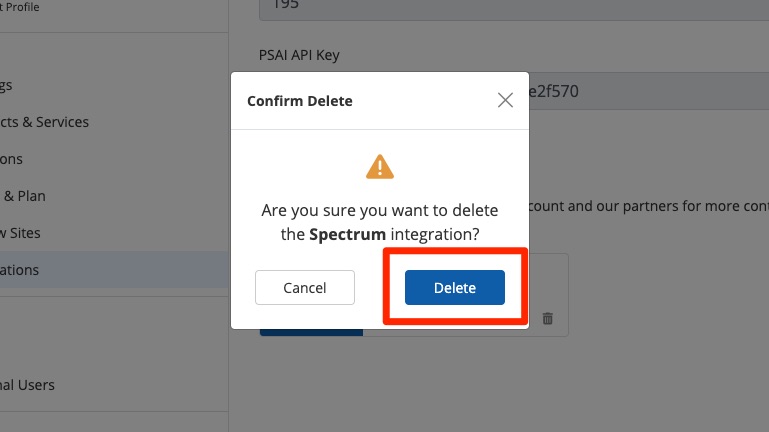Click the "PSAI API Key" field label
This screenshot has height=432, width=769.
click(x=306, y=53)
